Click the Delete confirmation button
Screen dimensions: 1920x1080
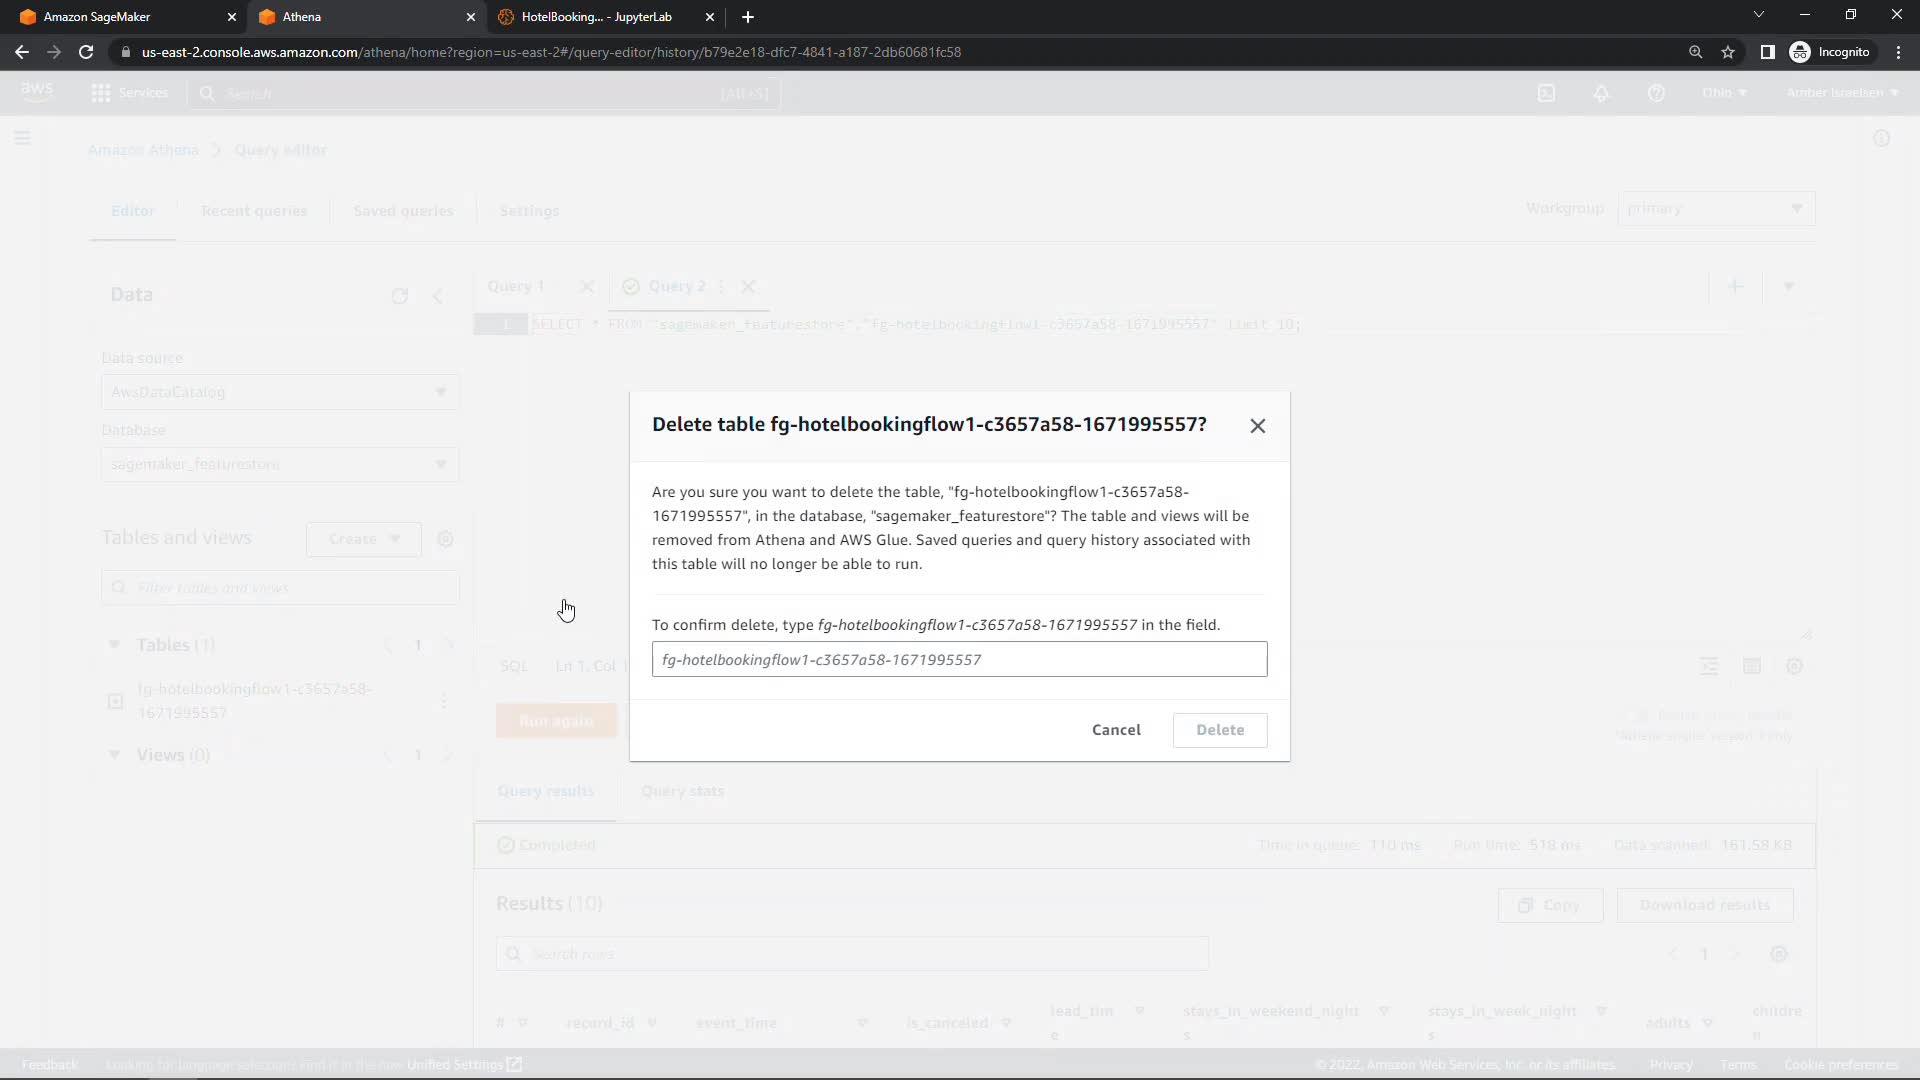[1219, 730]
